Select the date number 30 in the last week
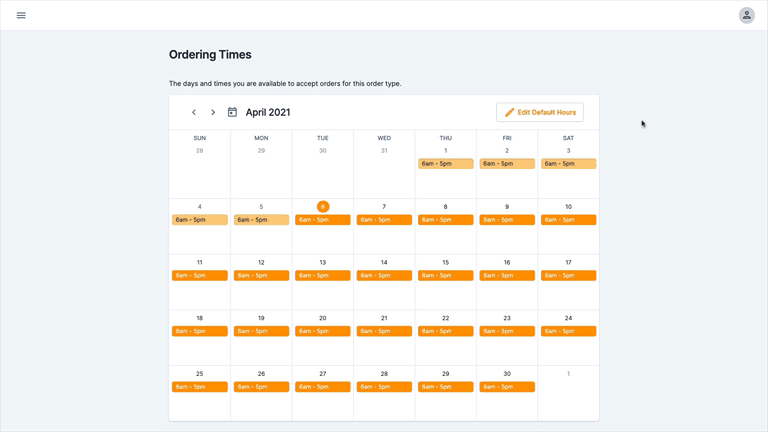 [507, 374]
